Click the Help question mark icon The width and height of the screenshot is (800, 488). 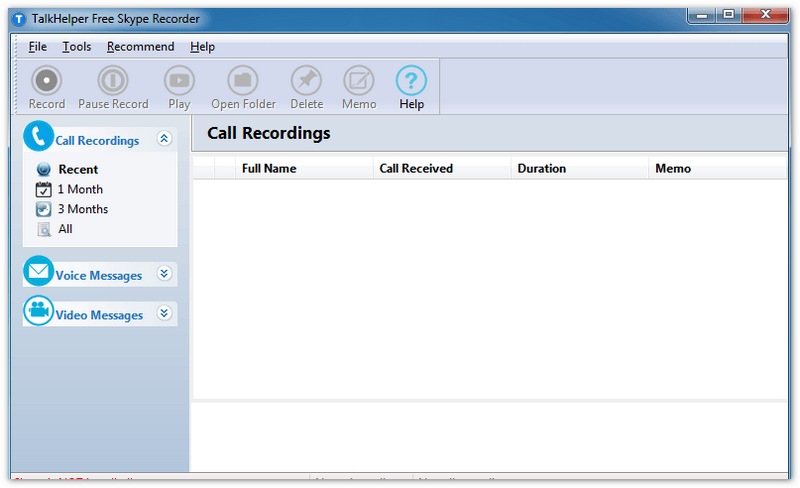point(411,80)
